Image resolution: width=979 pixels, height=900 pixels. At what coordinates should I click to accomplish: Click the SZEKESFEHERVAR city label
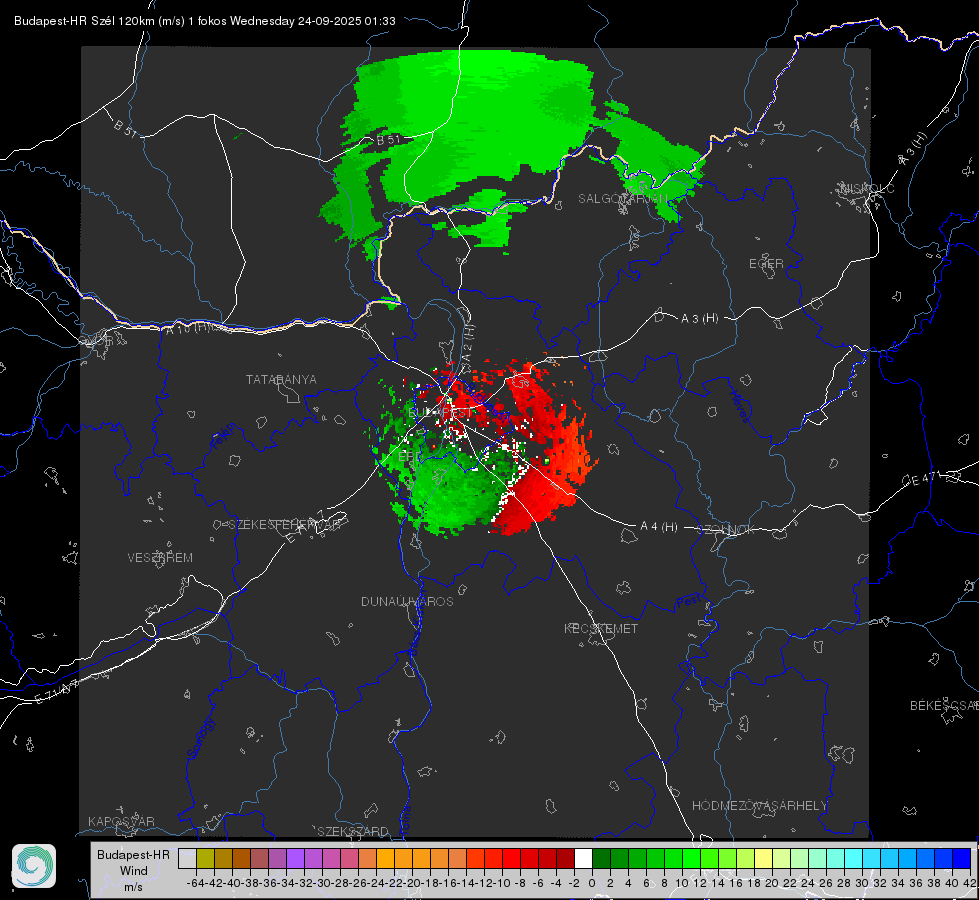[x=286, y=525]
